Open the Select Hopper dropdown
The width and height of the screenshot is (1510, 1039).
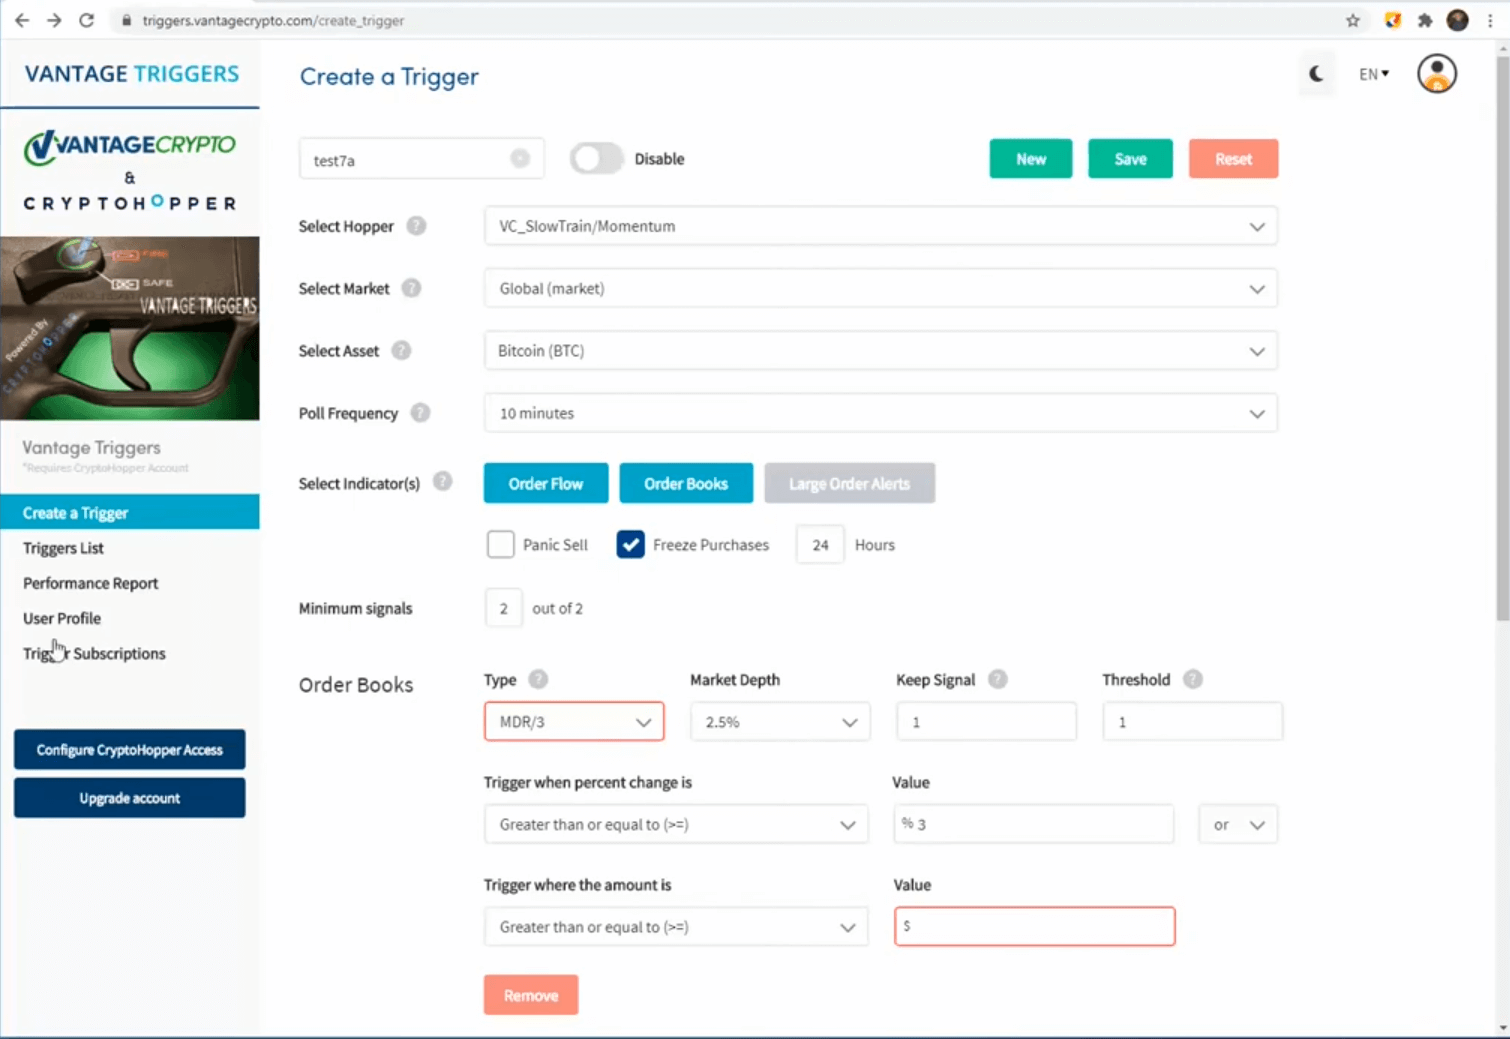pyautogui.click(x=880, y=226)
